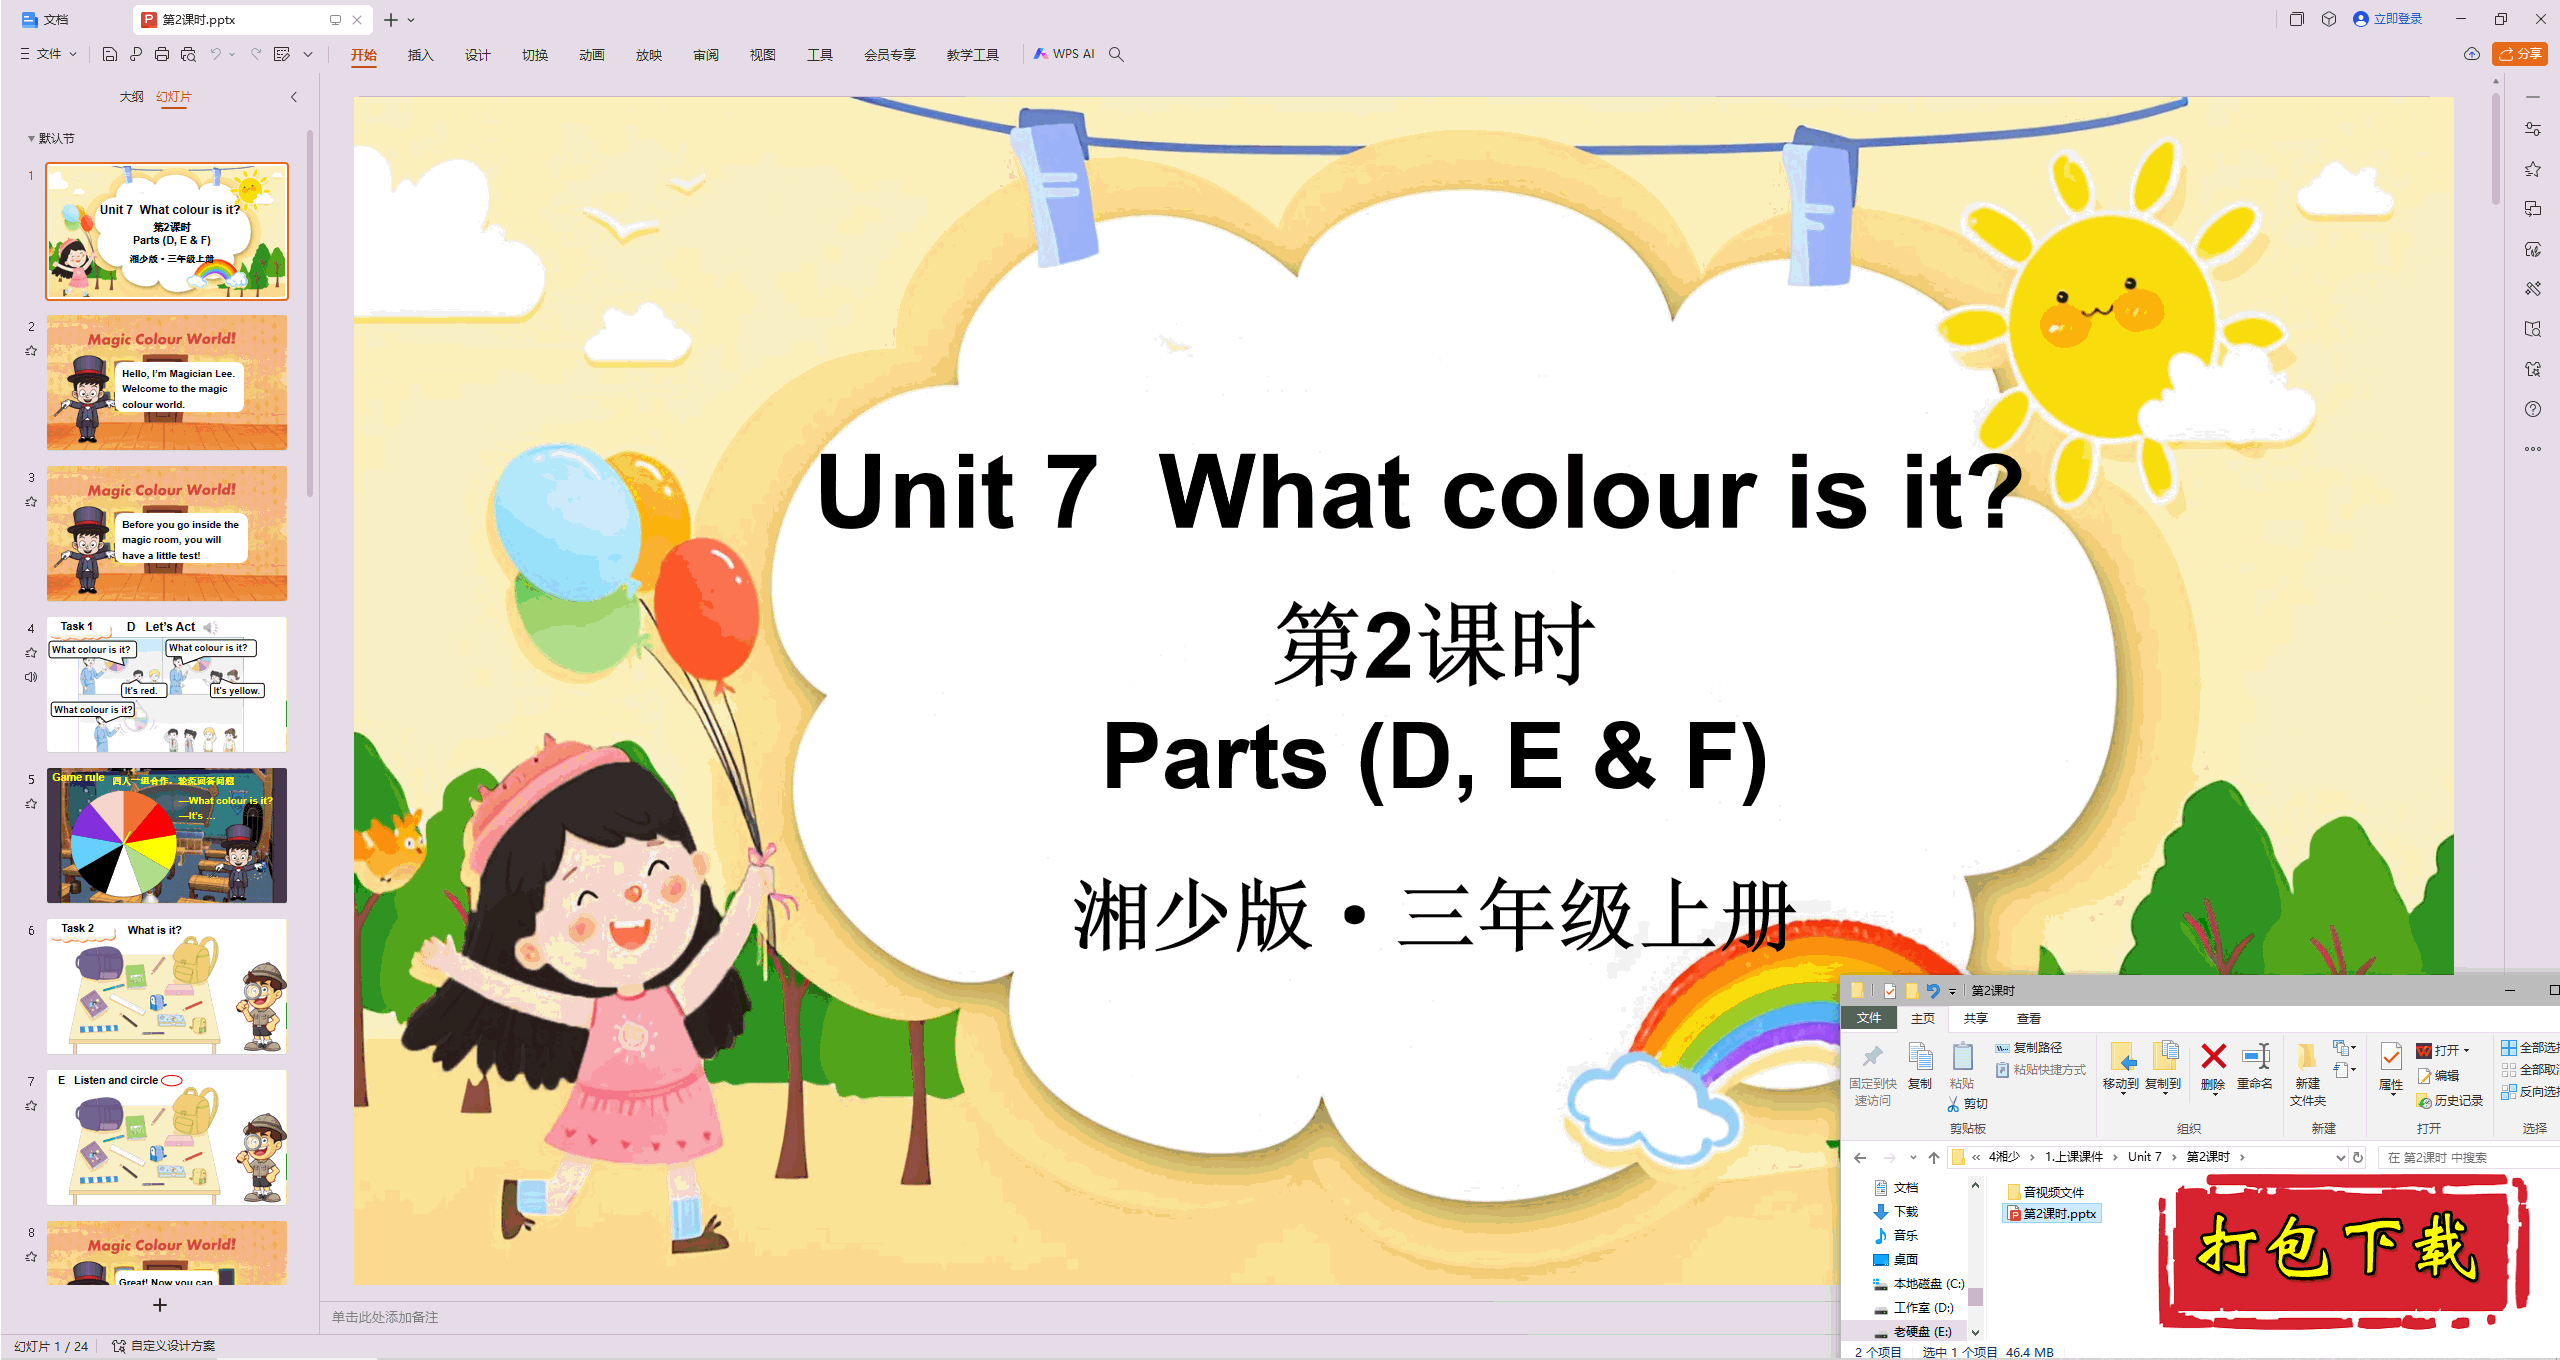
Task: Click the Explorer back arrow button
Action: tap(1860, 1157)
